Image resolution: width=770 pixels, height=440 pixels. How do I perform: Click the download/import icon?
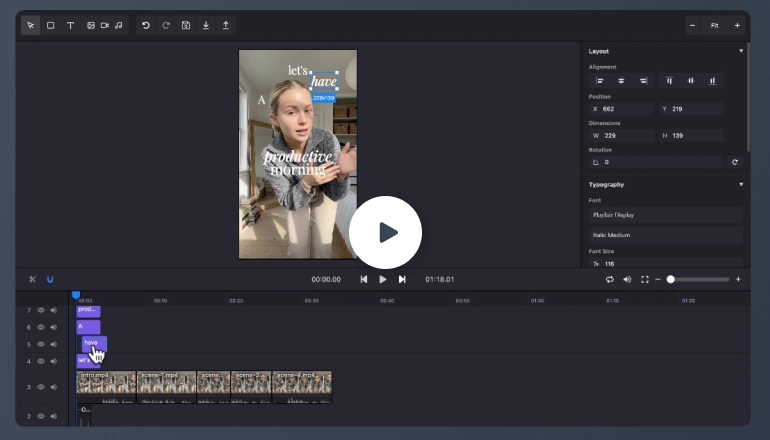[x=206, y=26]
